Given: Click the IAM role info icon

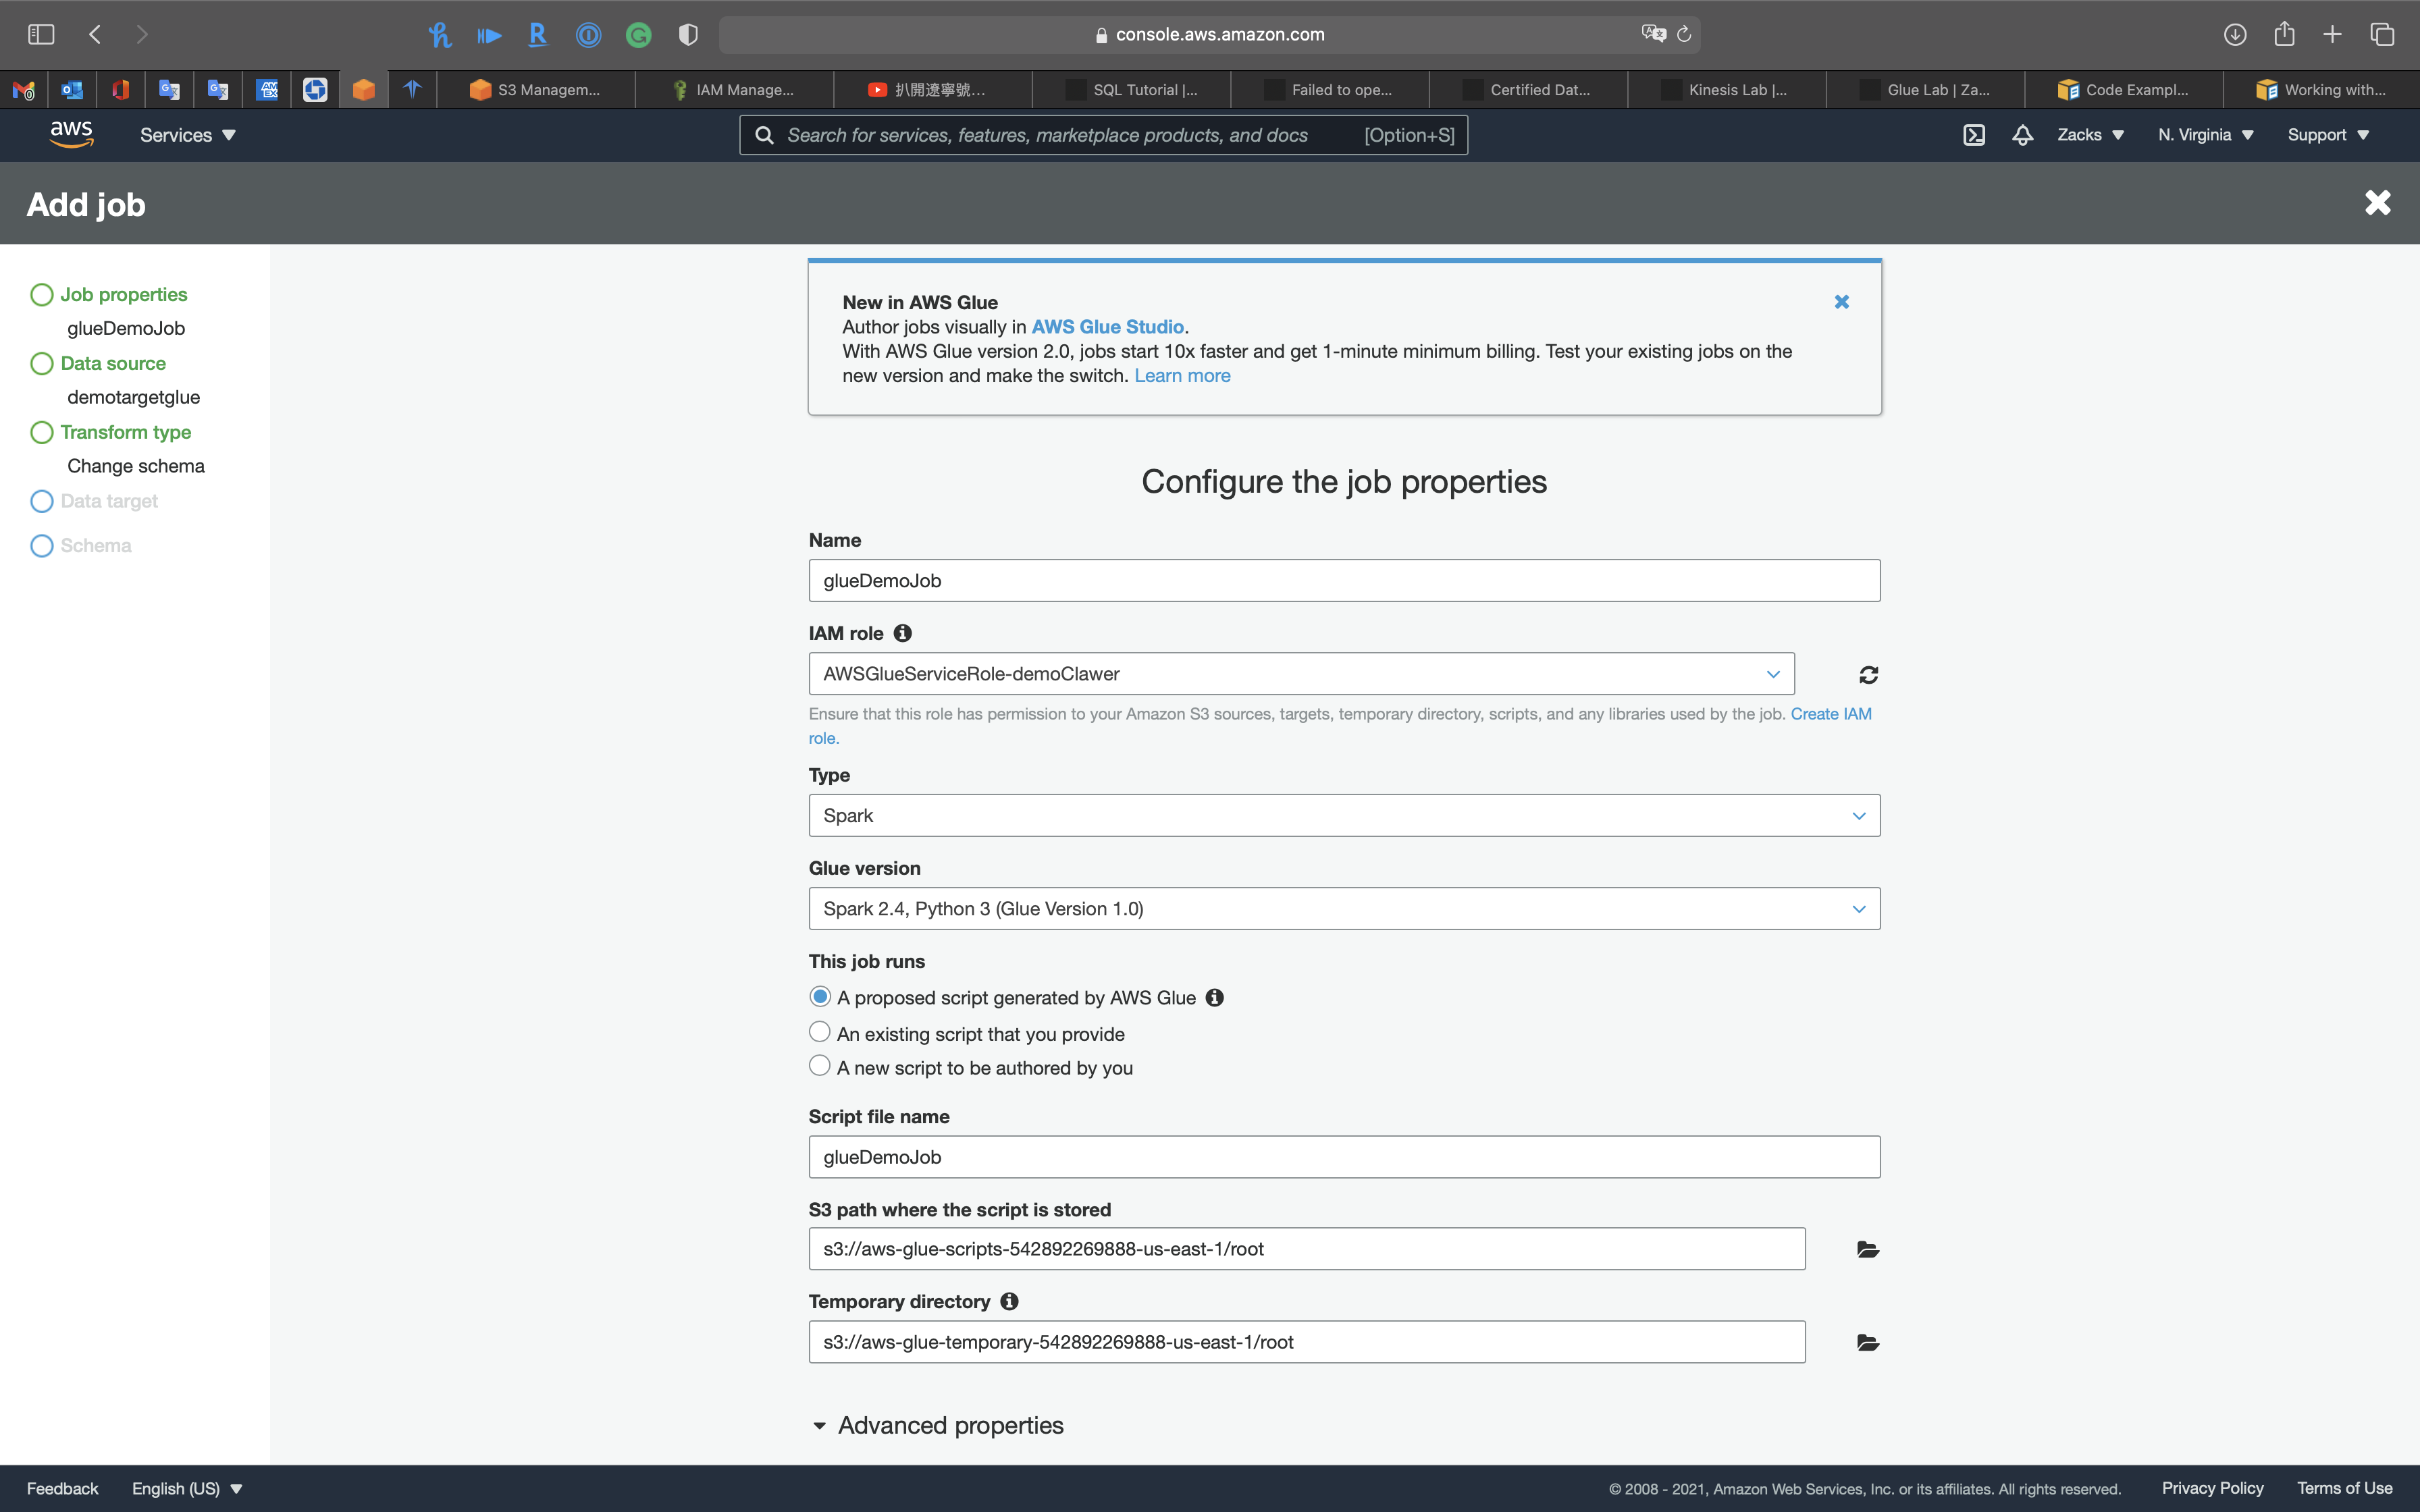Looking at the screenshot, I should tap(902, 633).
